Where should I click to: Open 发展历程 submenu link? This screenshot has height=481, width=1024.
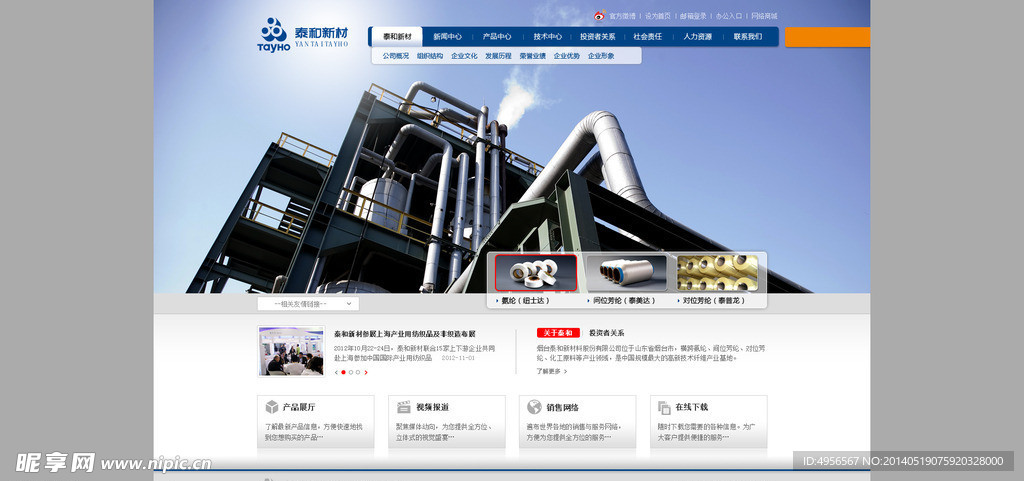point(498,56)
